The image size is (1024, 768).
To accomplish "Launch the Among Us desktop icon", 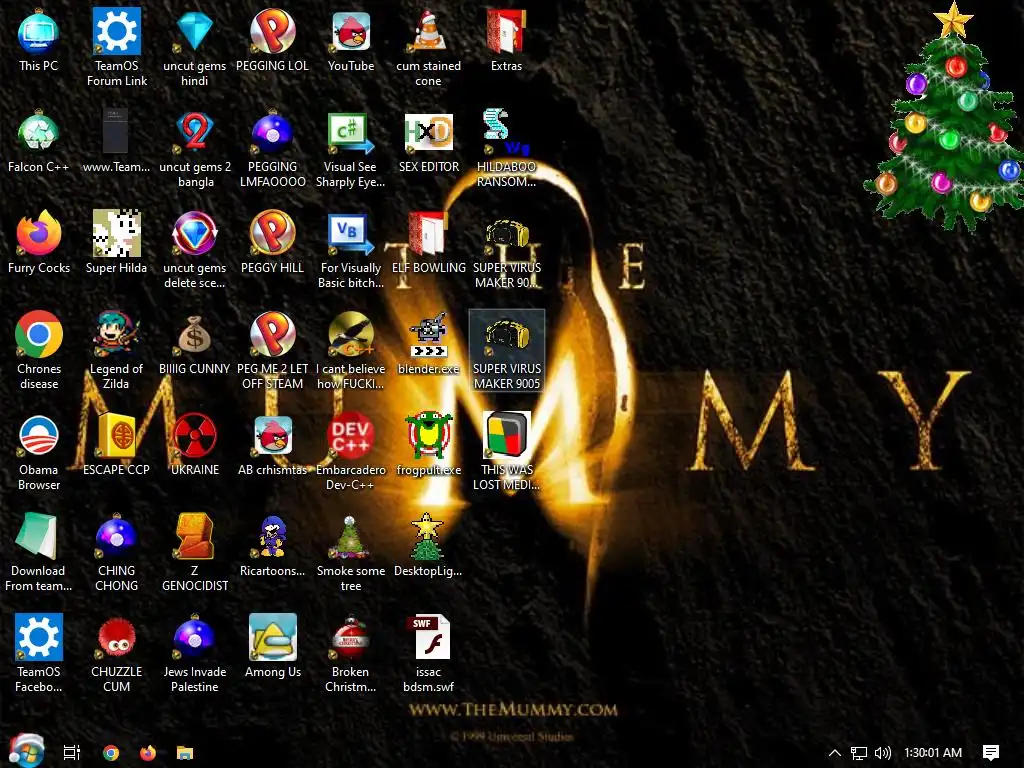I will point(272,647).
